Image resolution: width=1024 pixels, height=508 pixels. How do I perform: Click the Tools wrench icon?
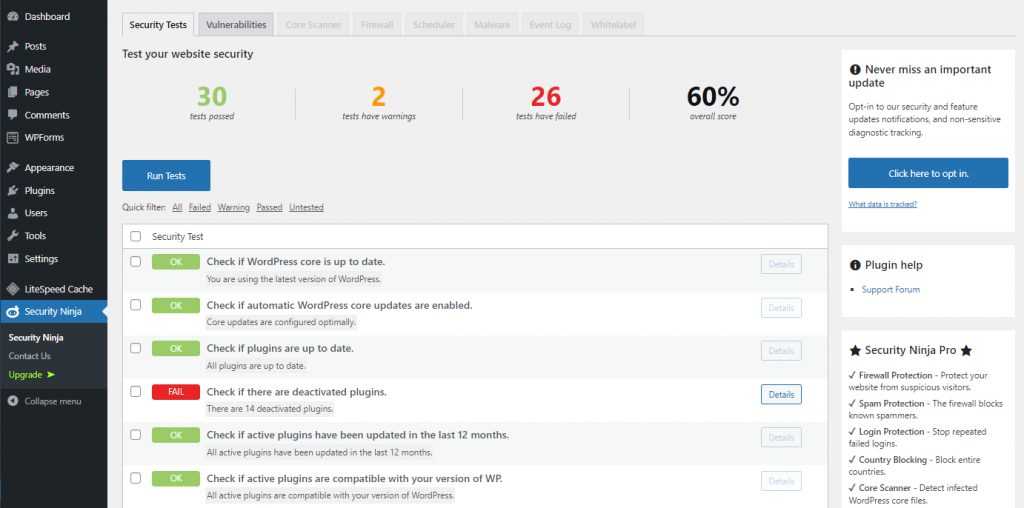point(12,236)
